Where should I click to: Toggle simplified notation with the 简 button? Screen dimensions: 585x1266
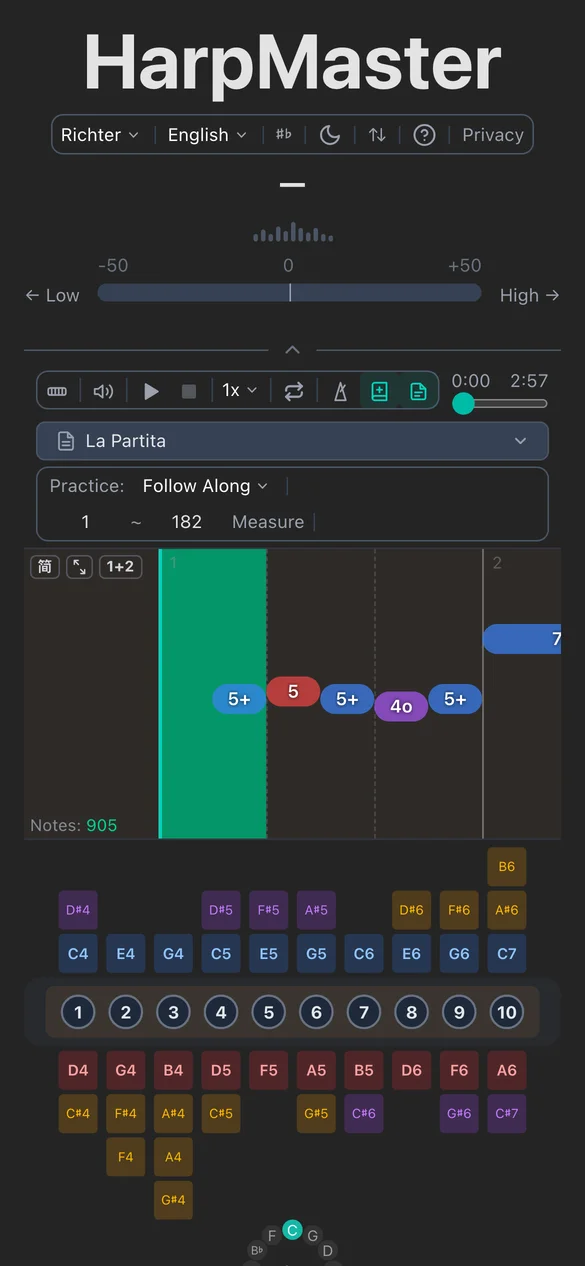coord(44,567)
